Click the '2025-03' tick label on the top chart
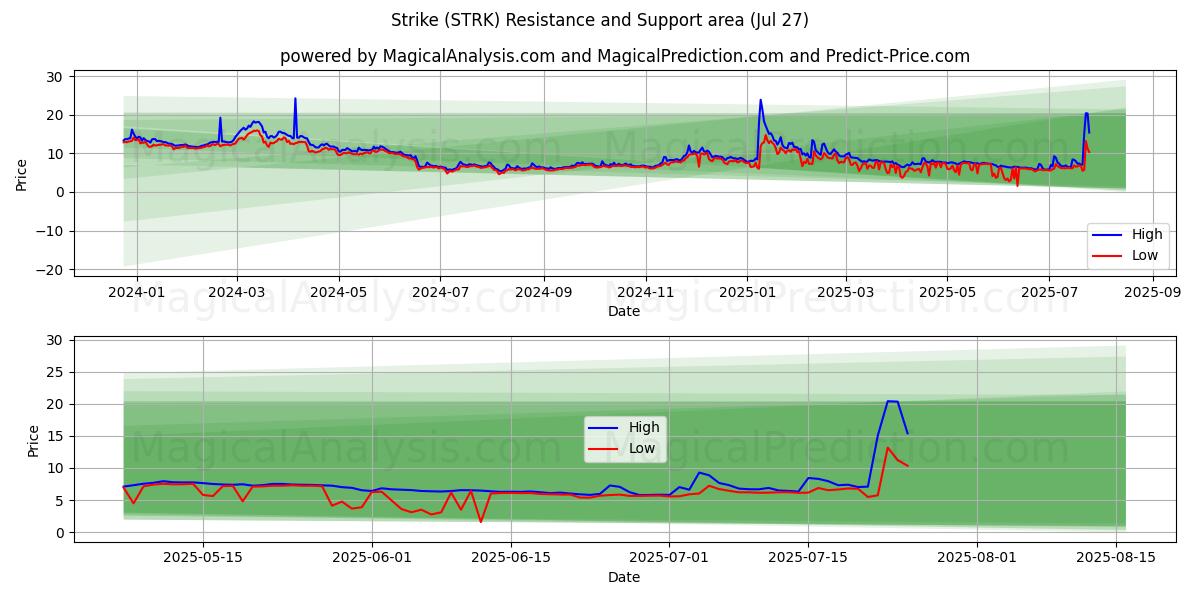1200x600 pixels. point(846,293)
